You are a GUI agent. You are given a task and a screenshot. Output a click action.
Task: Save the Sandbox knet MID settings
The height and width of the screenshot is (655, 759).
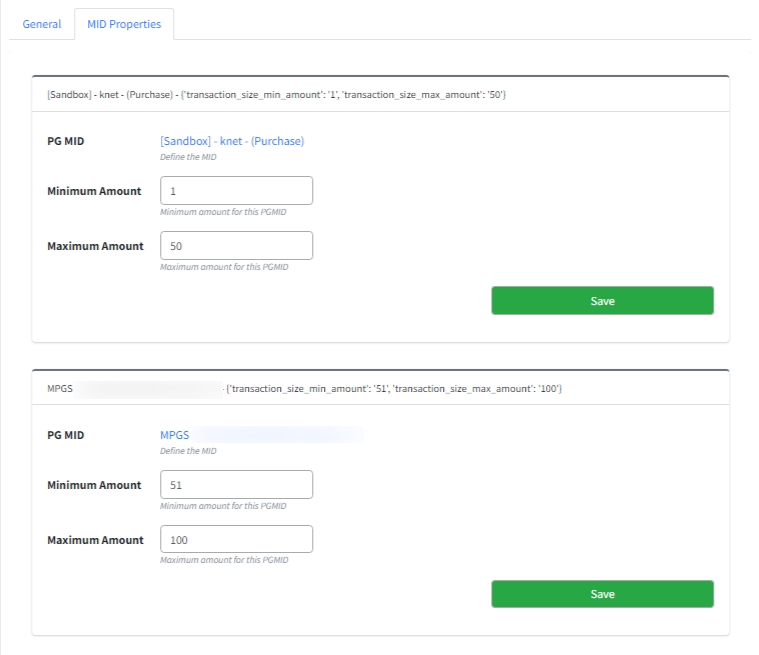[x=602, y=300]
